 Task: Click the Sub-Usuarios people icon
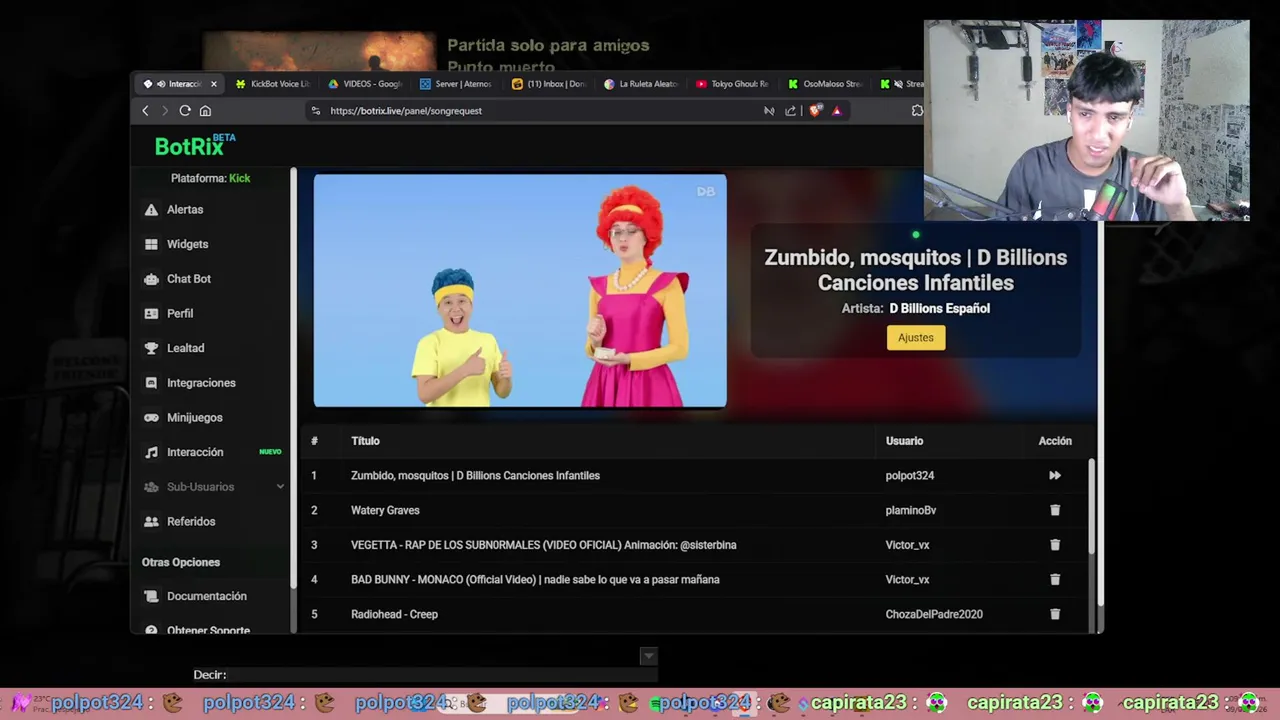(151, 487)
